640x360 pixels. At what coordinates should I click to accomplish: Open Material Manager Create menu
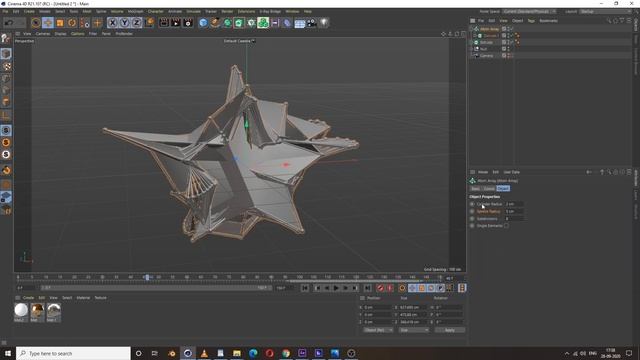pyautogui.click(x=28, y=298)
